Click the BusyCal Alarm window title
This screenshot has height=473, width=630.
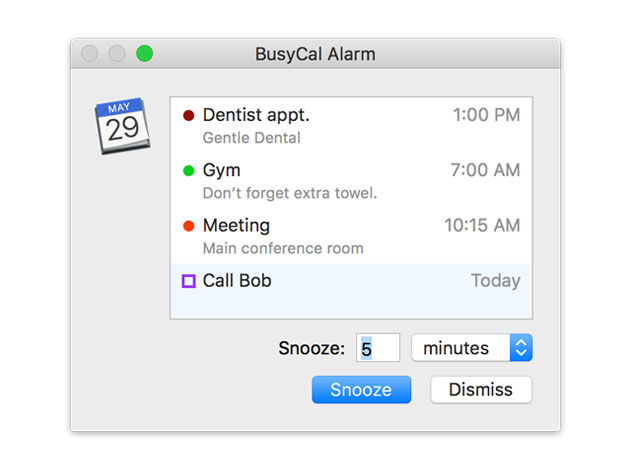[315, 54]
